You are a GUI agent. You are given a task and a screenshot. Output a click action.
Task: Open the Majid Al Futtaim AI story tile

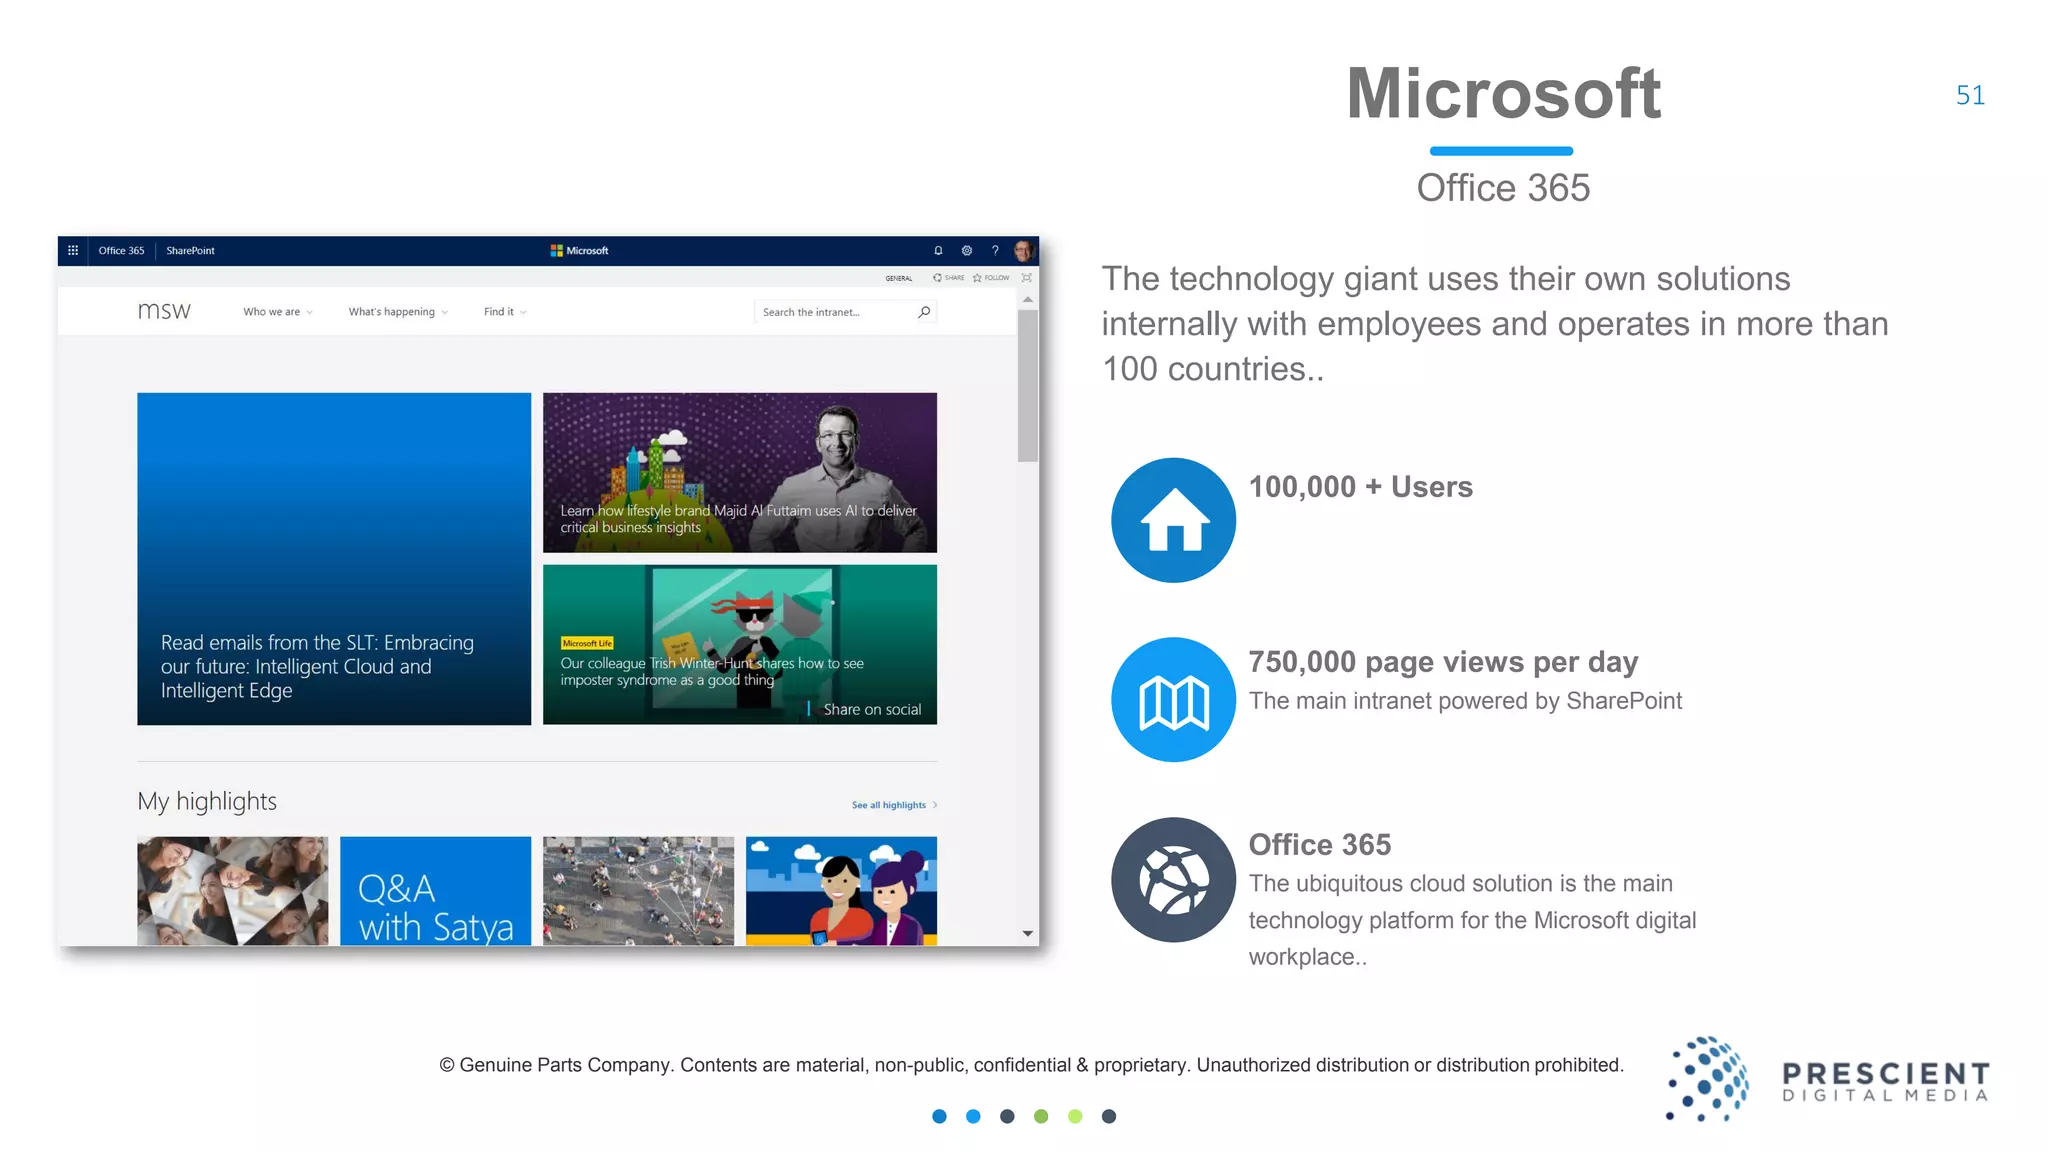click(740, 472)
